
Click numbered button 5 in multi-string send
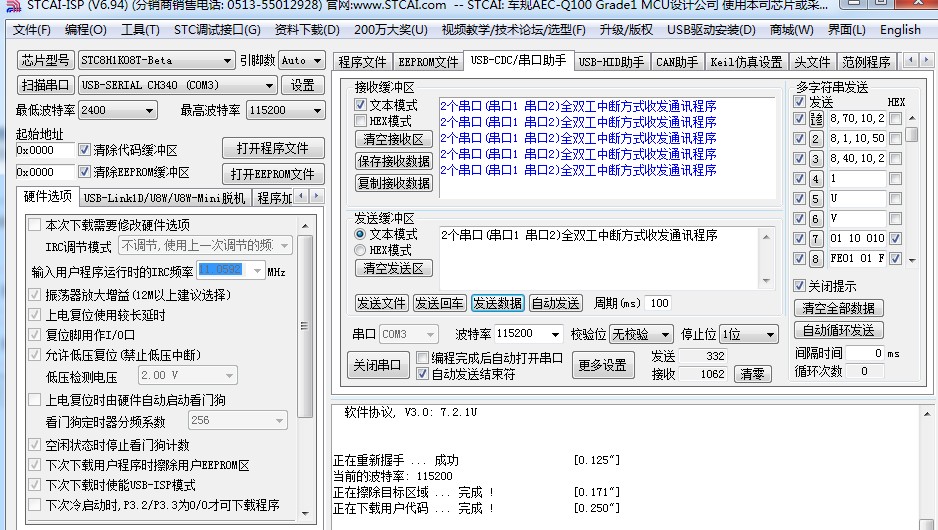pos(815,199)
